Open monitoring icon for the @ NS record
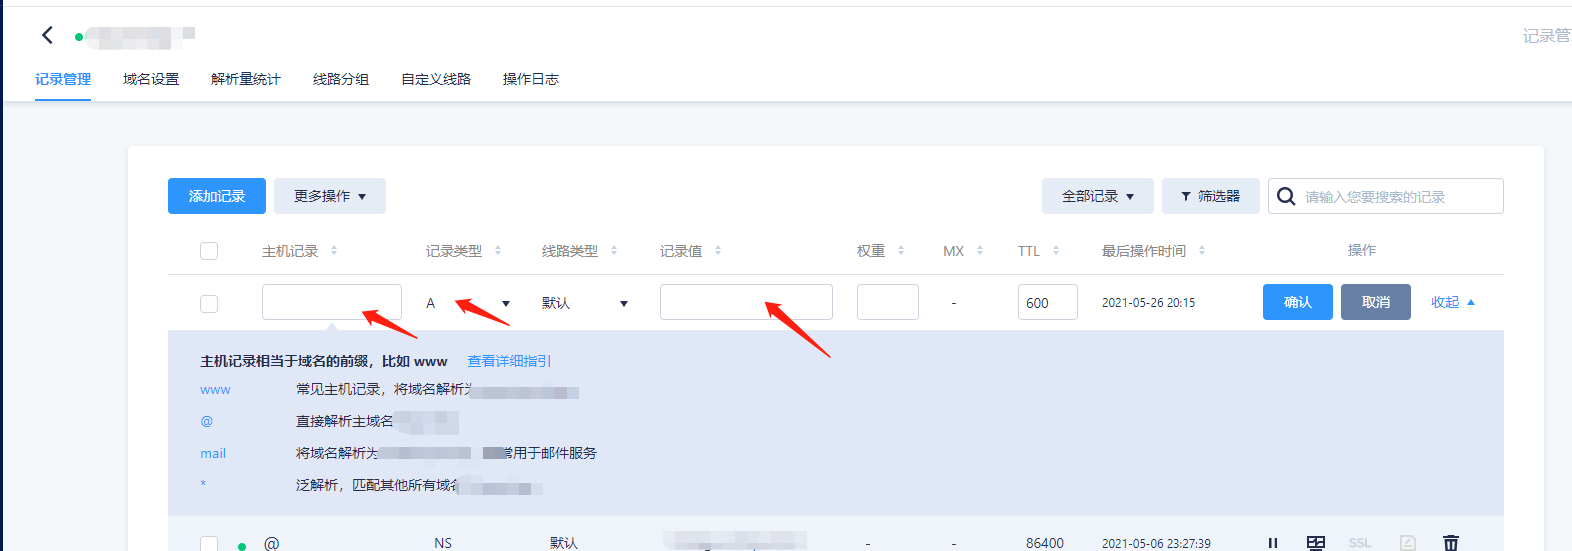1572x551 pixels. tap(1316, 543)
